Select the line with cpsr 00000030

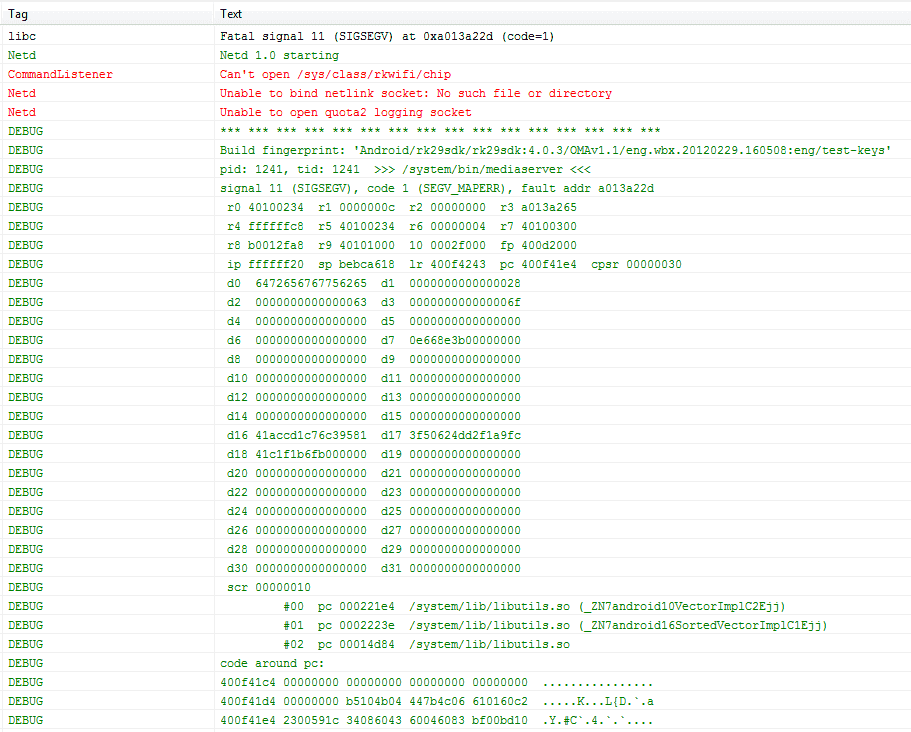(456, 264)
